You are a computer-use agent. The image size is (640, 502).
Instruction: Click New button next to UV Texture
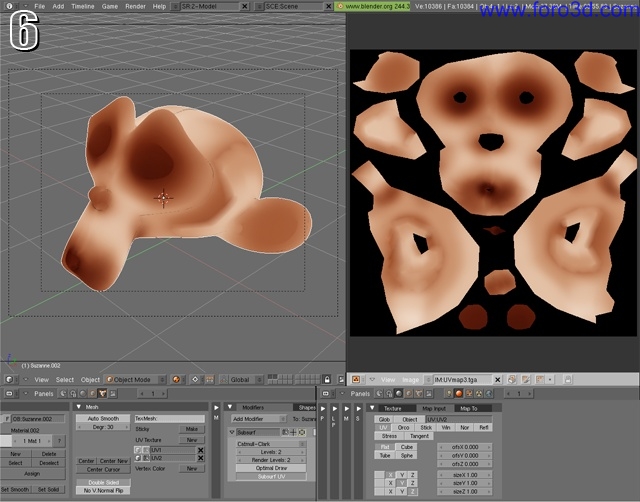tap(192, 440)
